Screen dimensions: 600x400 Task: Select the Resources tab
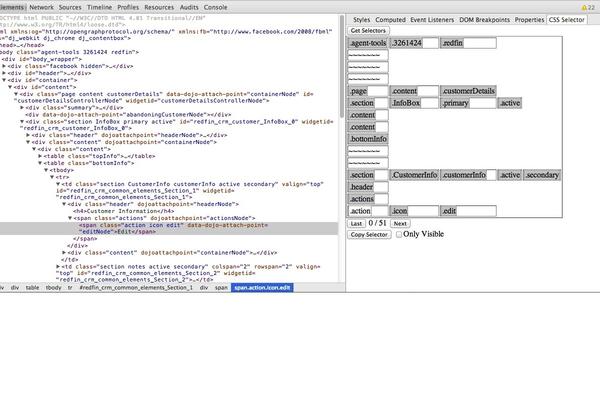click(159, 7)
